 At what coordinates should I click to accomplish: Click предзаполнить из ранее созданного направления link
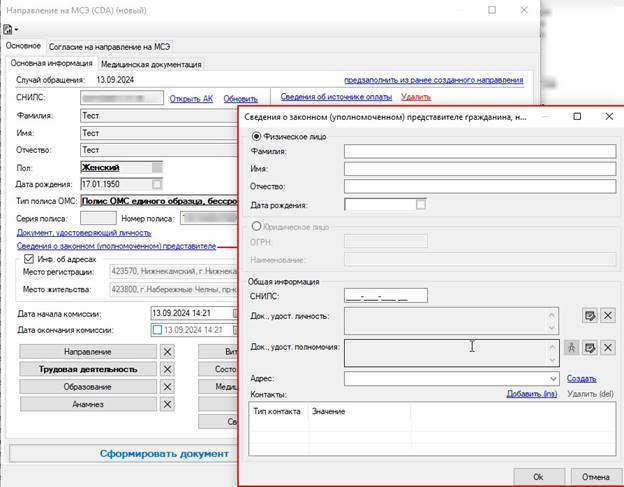tap(434, 80)
